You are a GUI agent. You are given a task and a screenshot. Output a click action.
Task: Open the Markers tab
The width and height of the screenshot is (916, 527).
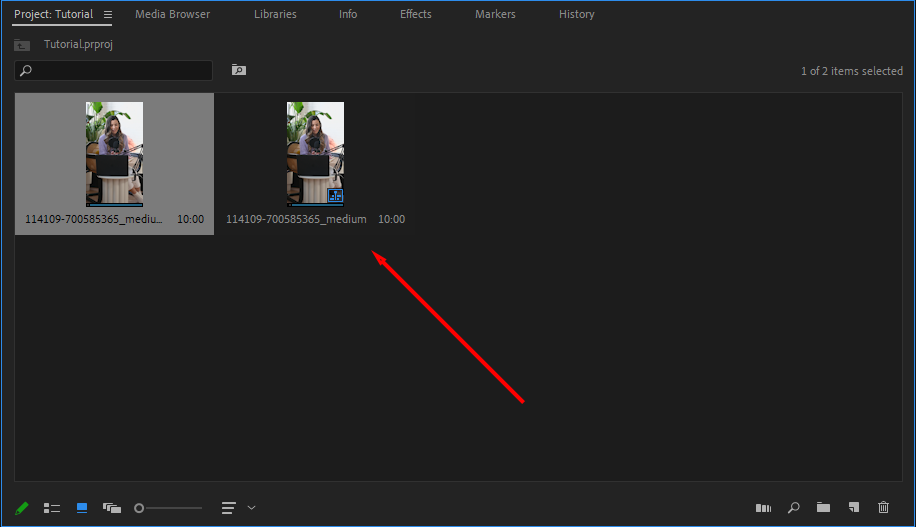(495, 14)
